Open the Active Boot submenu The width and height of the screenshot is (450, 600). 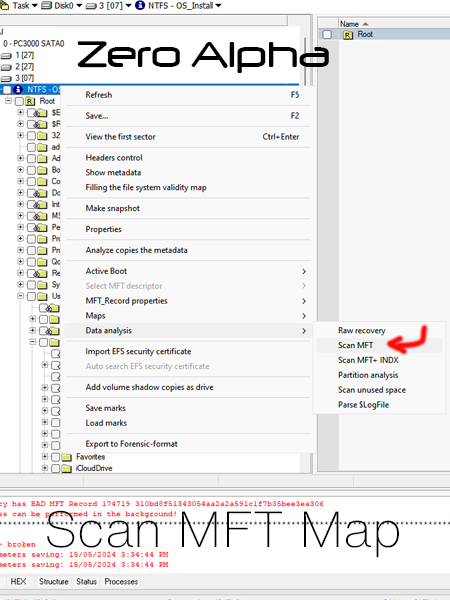pyautogui.click(x=188, y=271)
